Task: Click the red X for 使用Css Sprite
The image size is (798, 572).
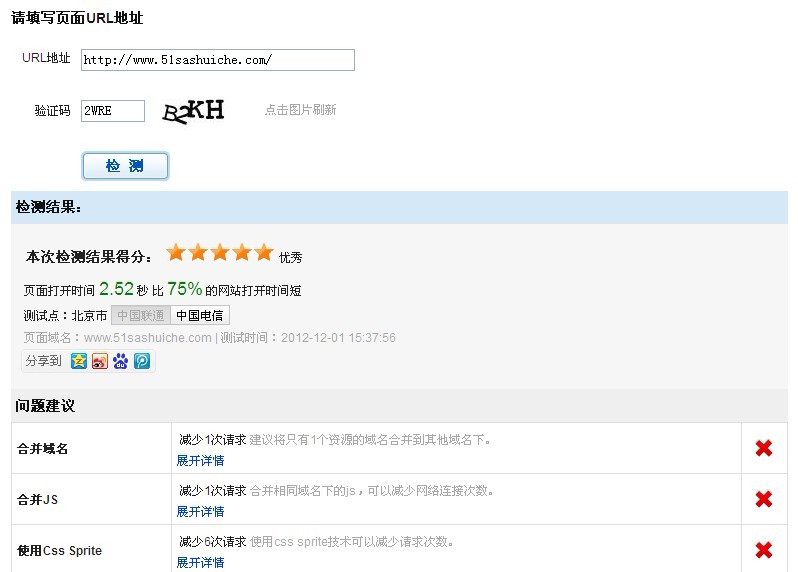Action: [x=764, y=550]
